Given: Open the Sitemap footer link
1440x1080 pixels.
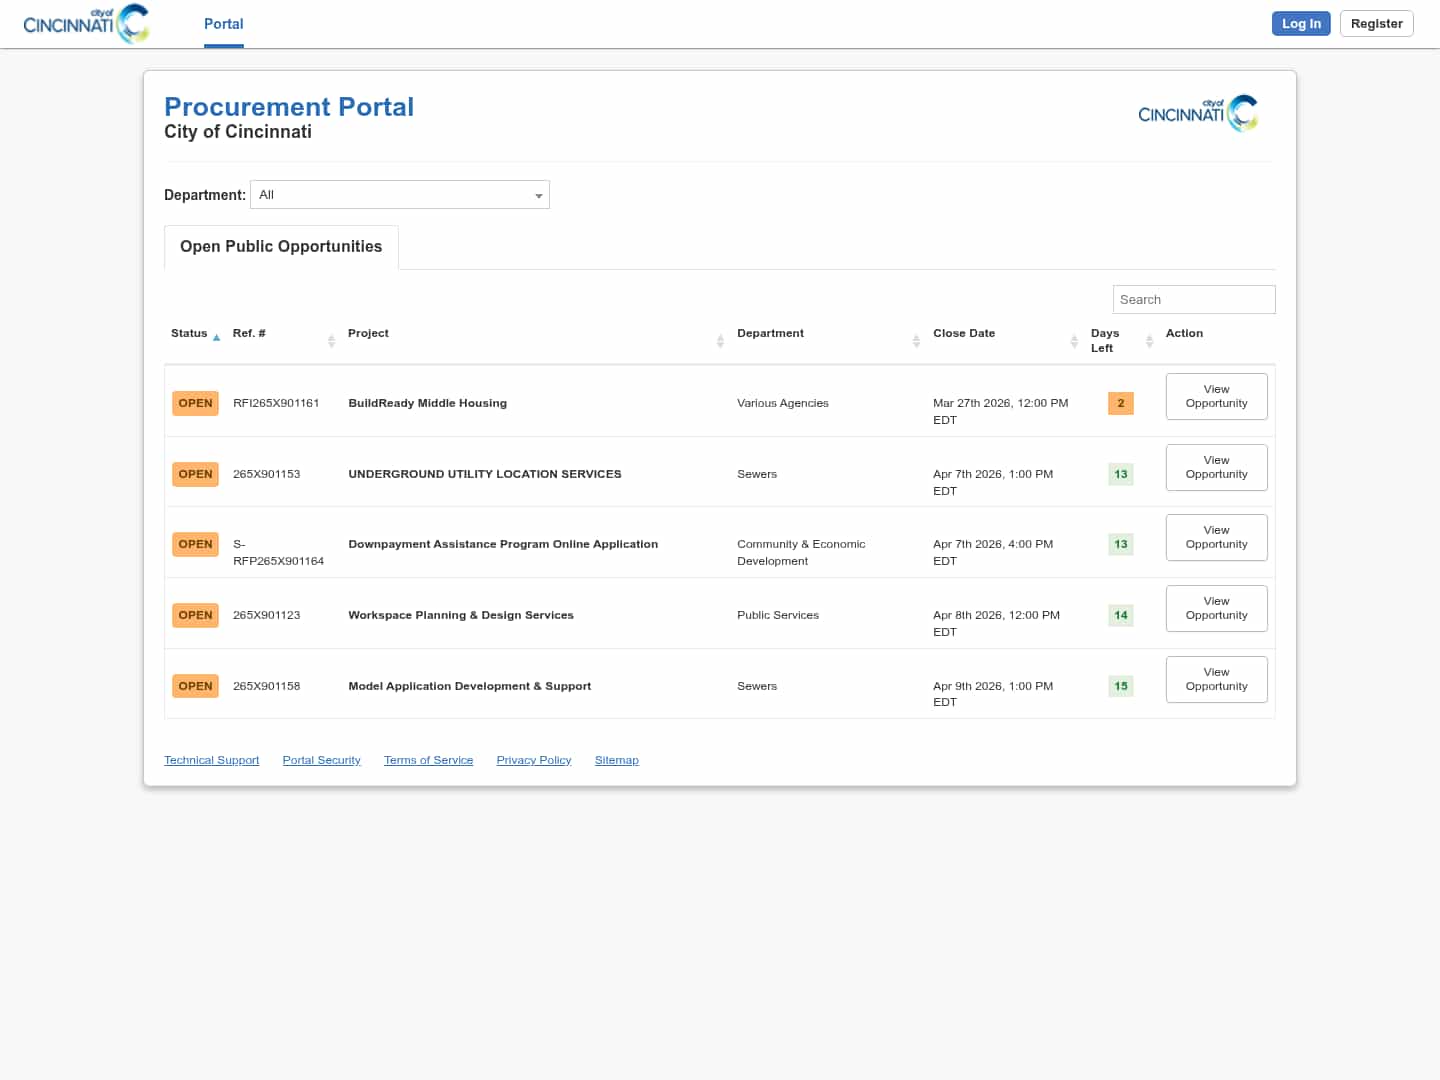Looking at the screenshot, I should click(616, 761).
